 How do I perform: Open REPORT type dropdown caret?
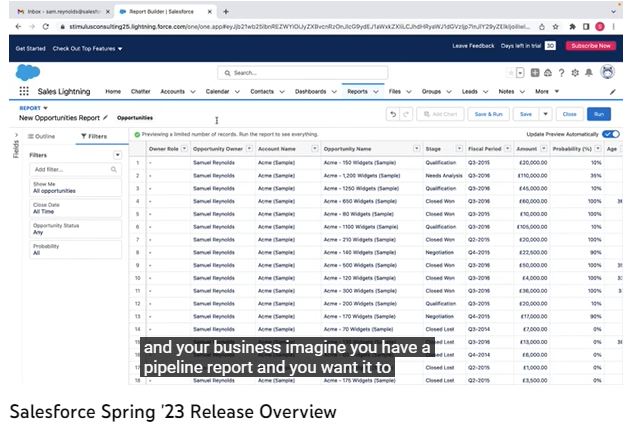pyautogui.click(x=45, y=108)
